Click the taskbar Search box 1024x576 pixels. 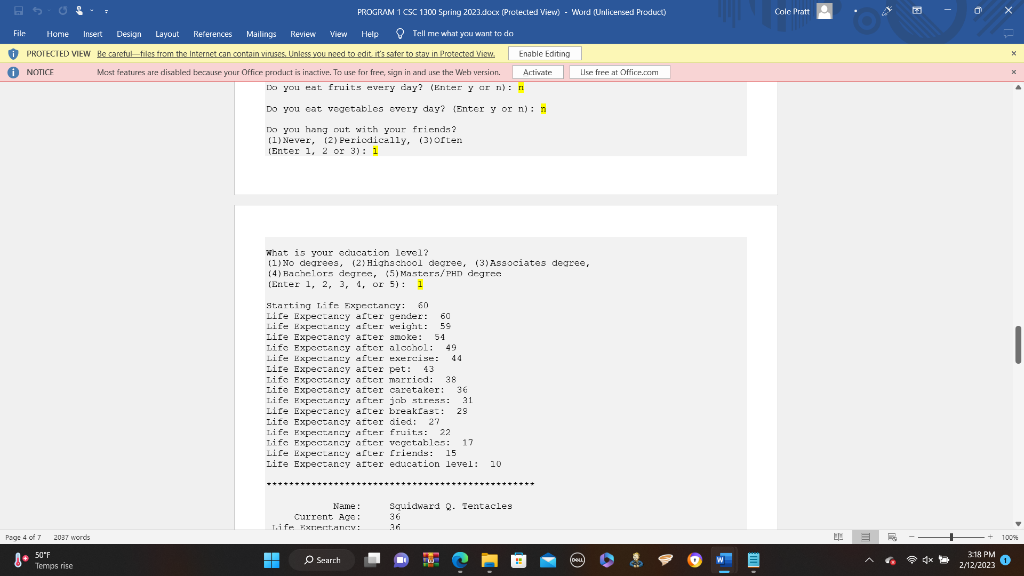(x=323, y=560)
